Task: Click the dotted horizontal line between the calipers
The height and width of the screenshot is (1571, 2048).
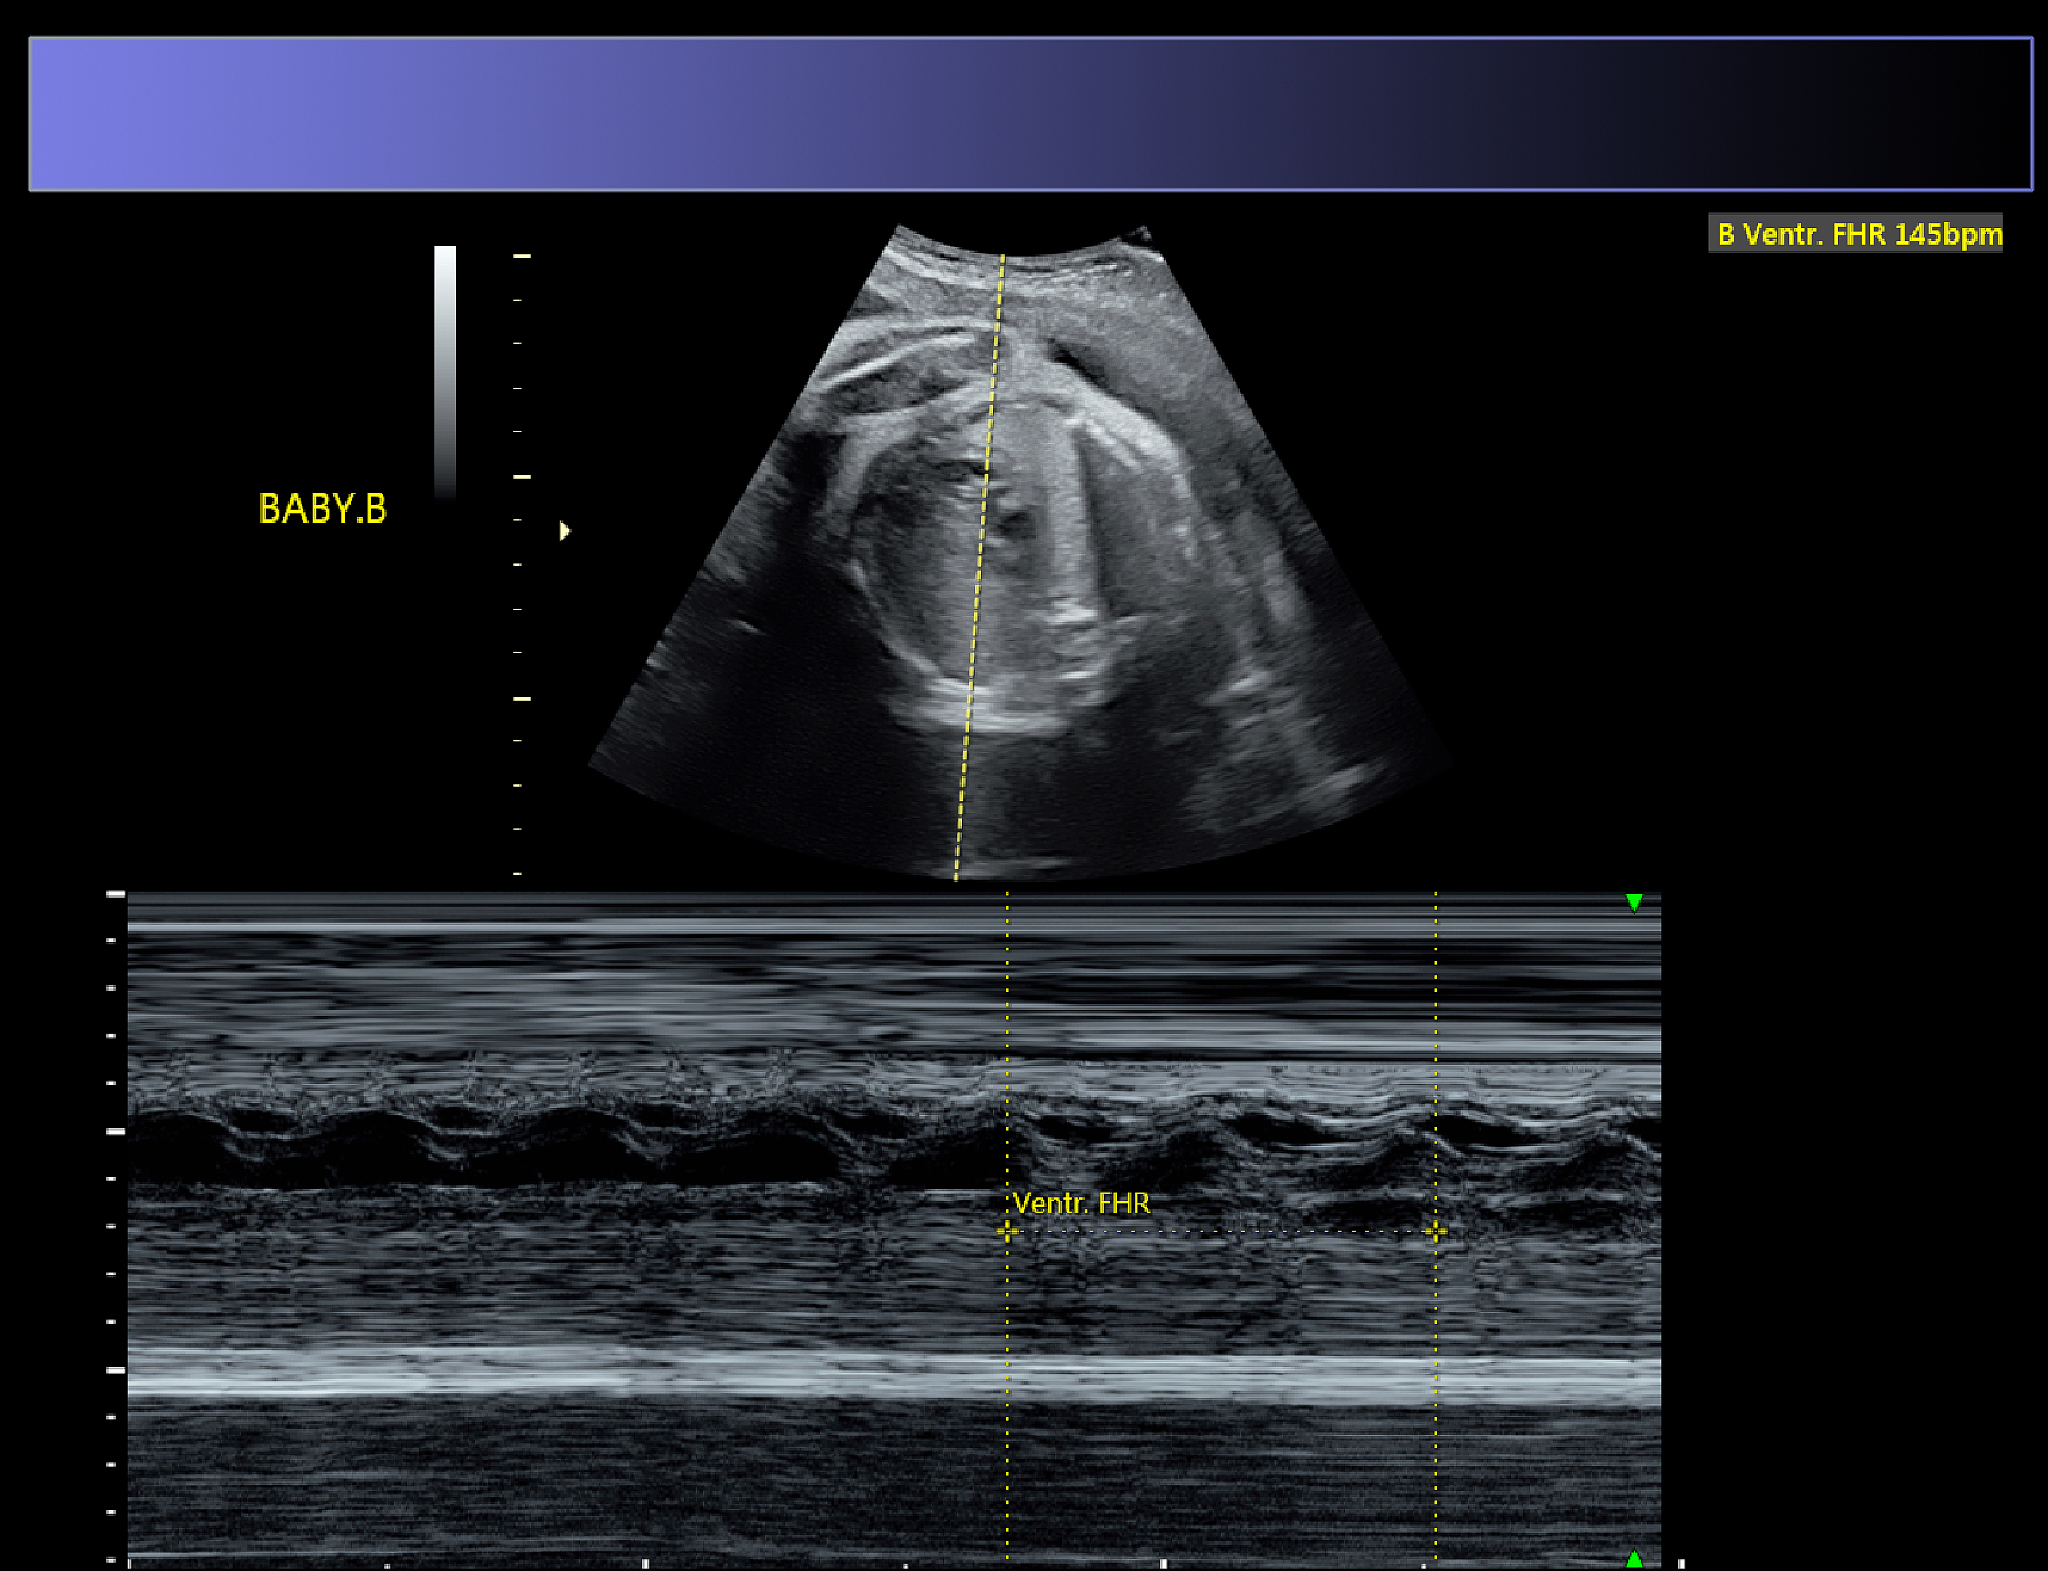Action: (1221, 1232)
